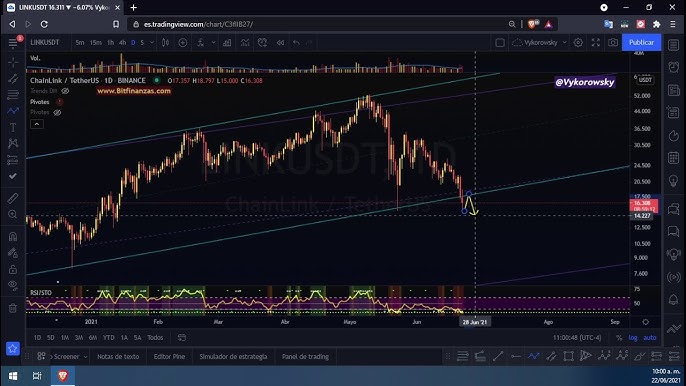
Task: Open the USDT currency selector
Action: tap(645, 80)
